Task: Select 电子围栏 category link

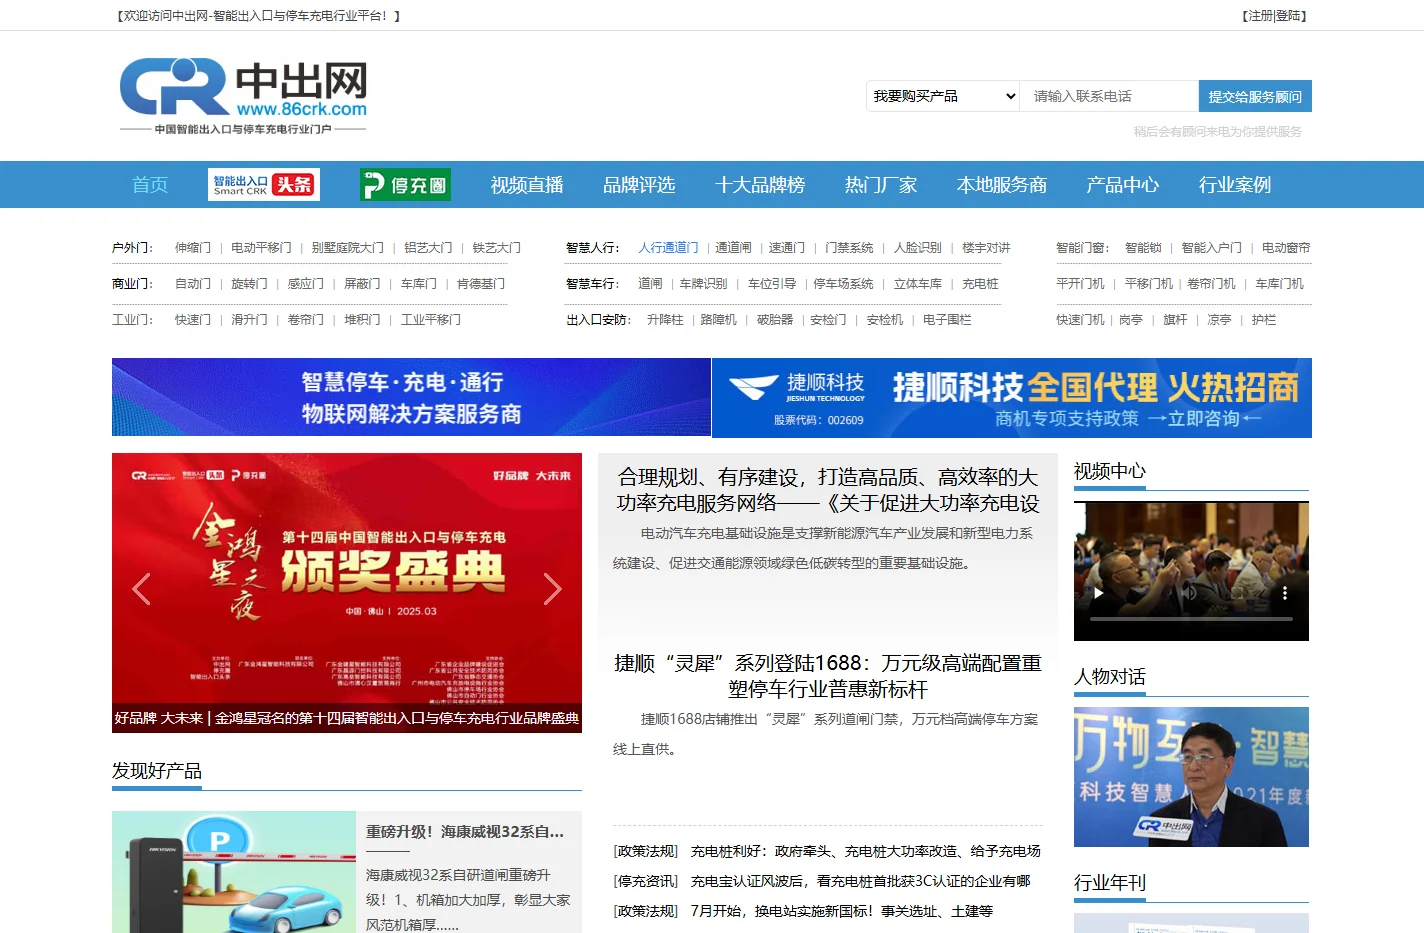Action: click(947, 320)
